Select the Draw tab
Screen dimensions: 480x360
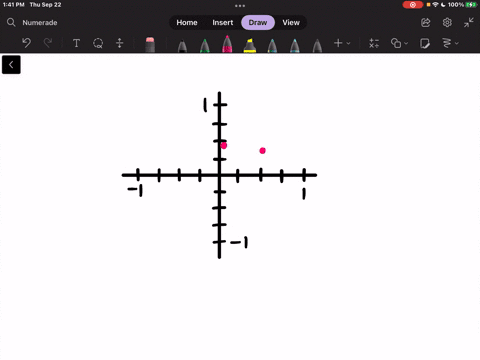(258, 23)
